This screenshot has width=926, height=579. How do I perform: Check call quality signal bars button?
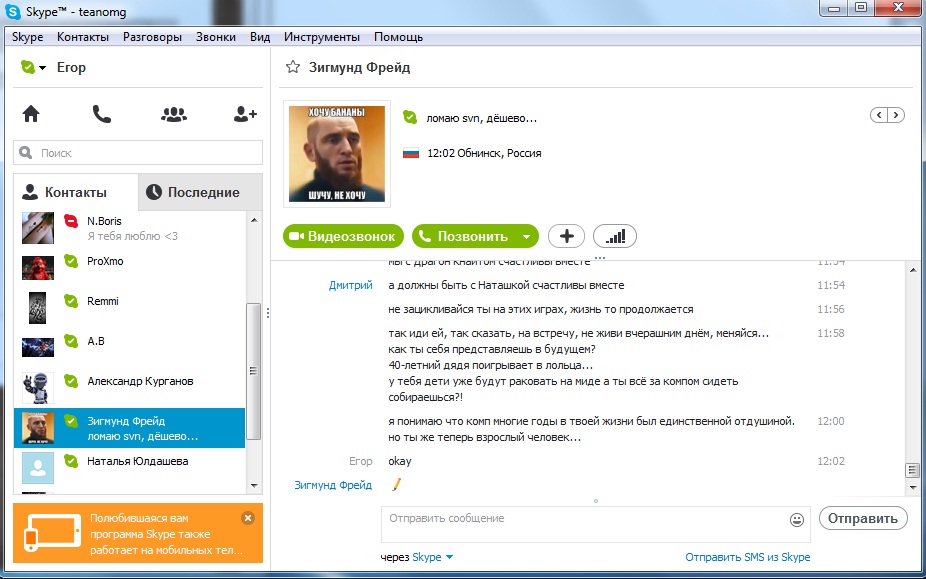click(x=615, y=236)
